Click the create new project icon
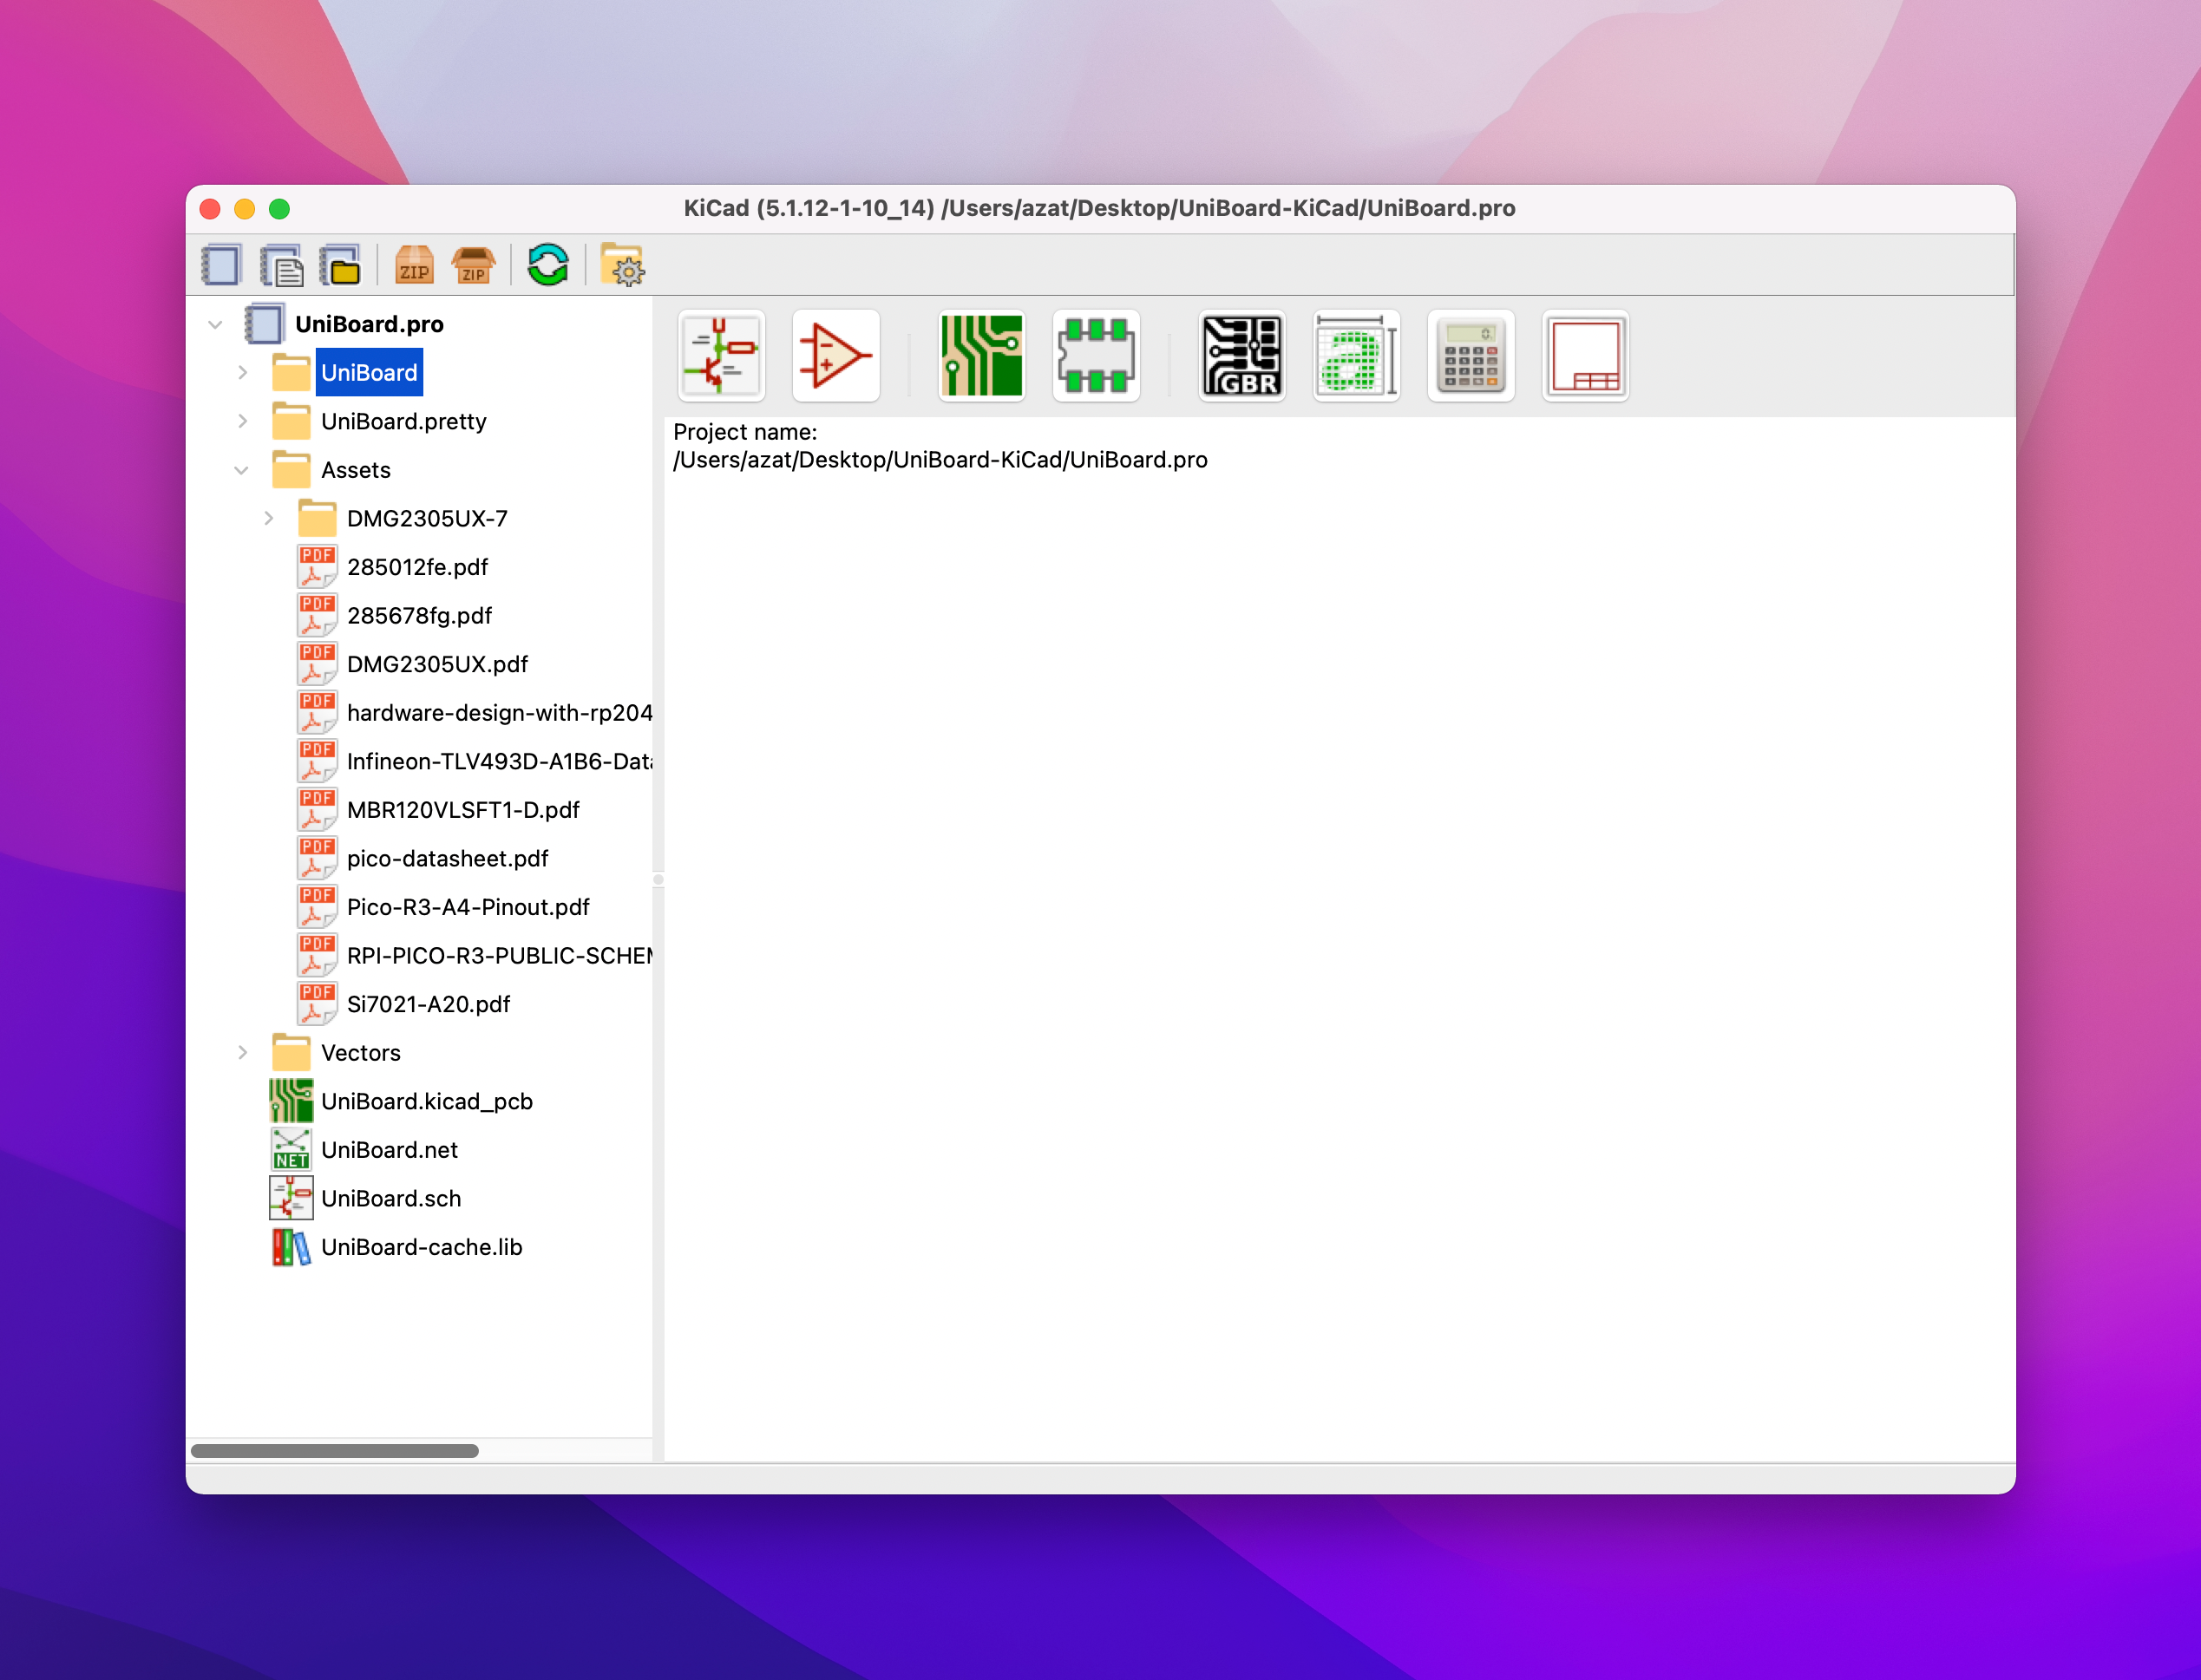The image size is (2201, 1680). pyautogui.click(x=221, y=266)
